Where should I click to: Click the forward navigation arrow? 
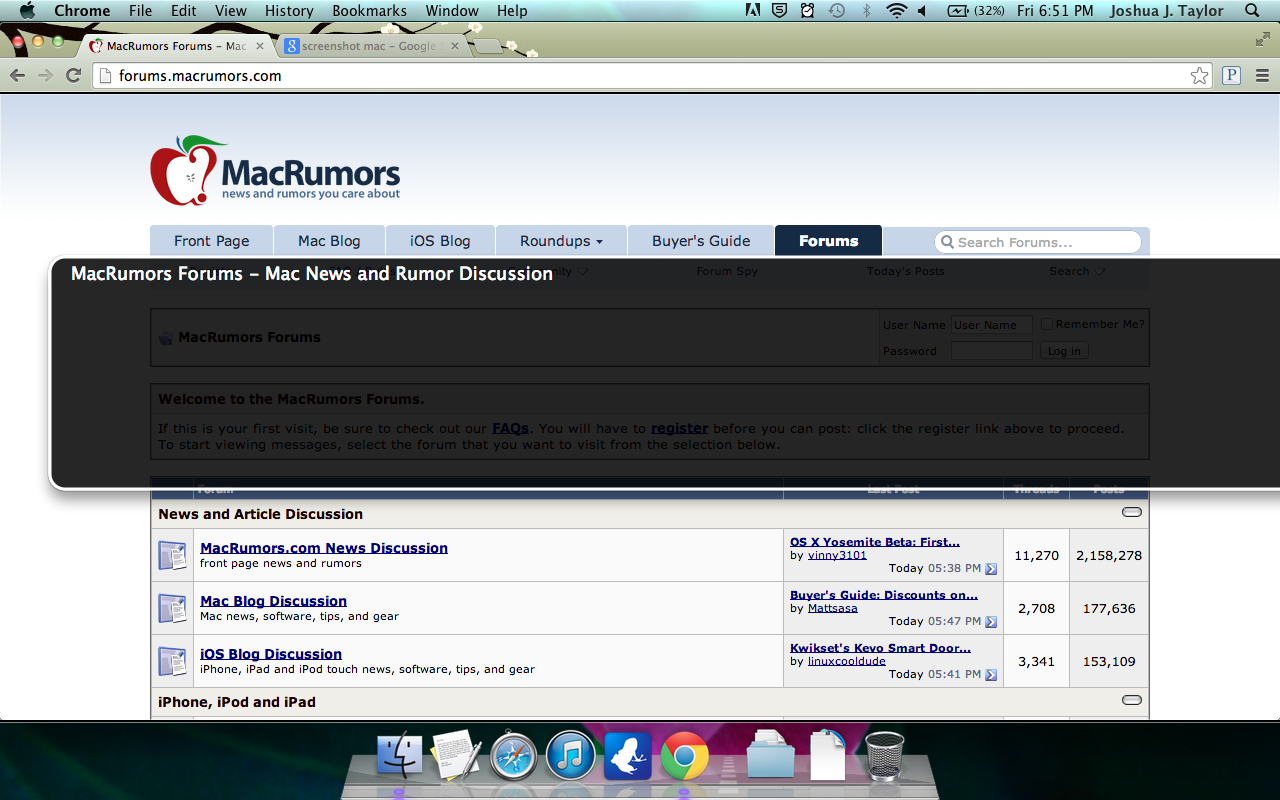pyautogui.click(x=45, y=75)
